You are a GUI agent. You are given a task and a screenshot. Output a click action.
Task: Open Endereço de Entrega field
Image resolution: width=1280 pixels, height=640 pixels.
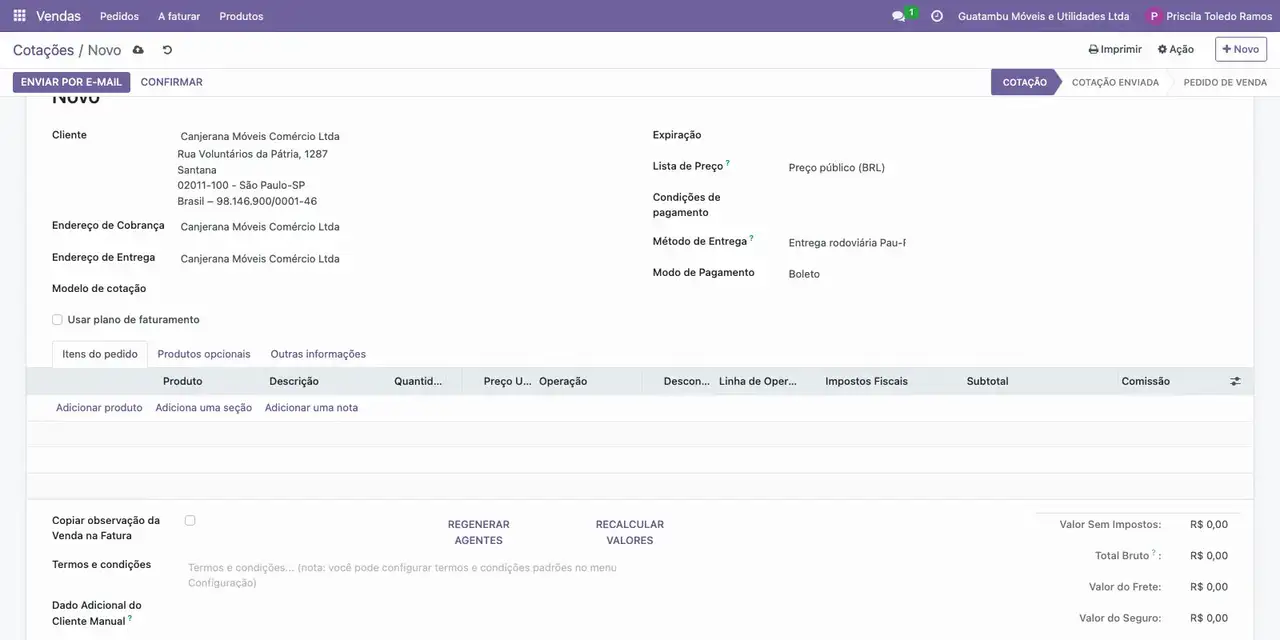coord(400,259)
